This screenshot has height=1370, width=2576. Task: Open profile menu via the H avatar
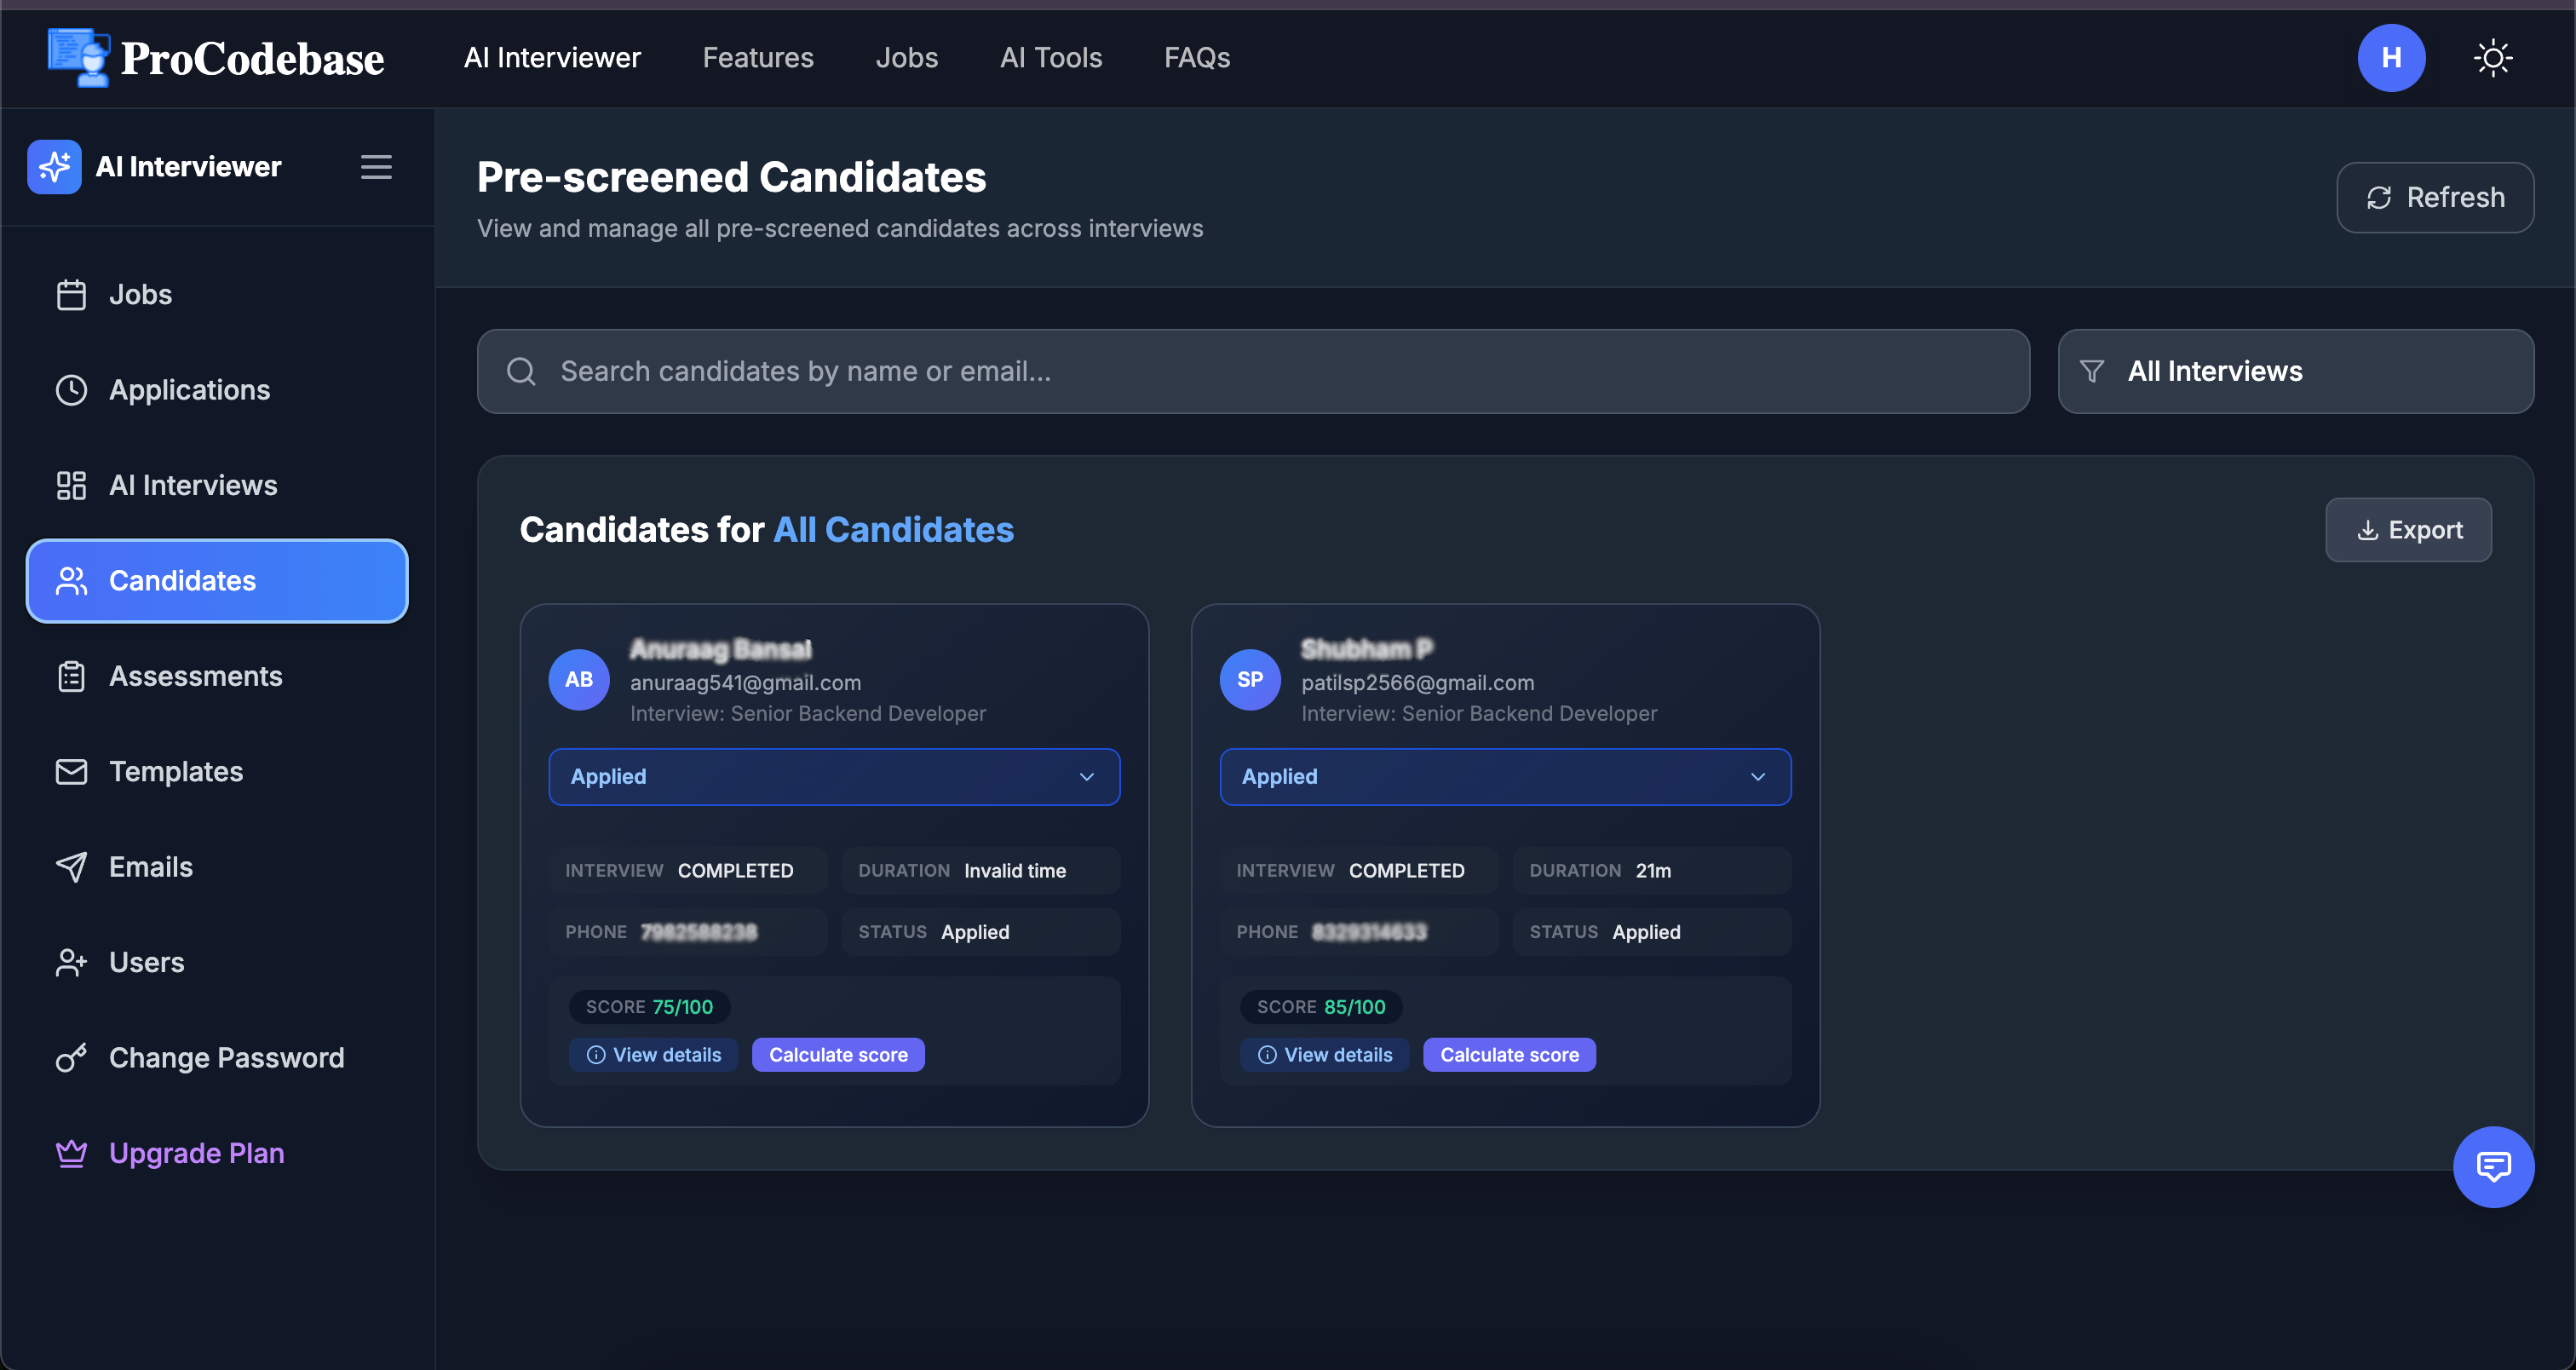(x=2391, y=57)
